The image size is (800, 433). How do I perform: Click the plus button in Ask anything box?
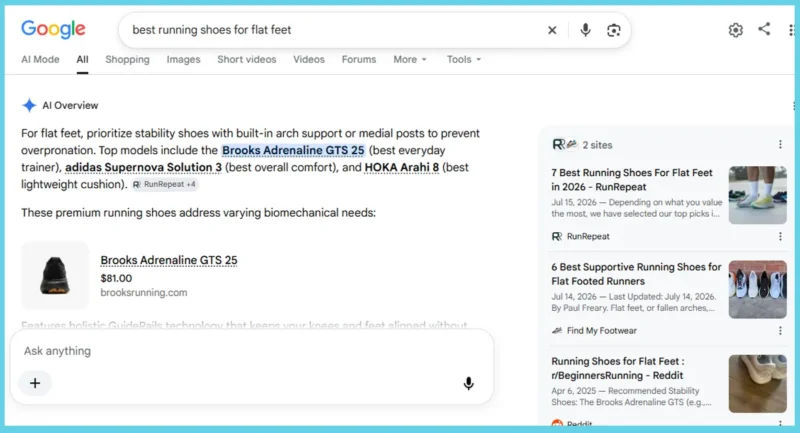(x=35, y=383)
